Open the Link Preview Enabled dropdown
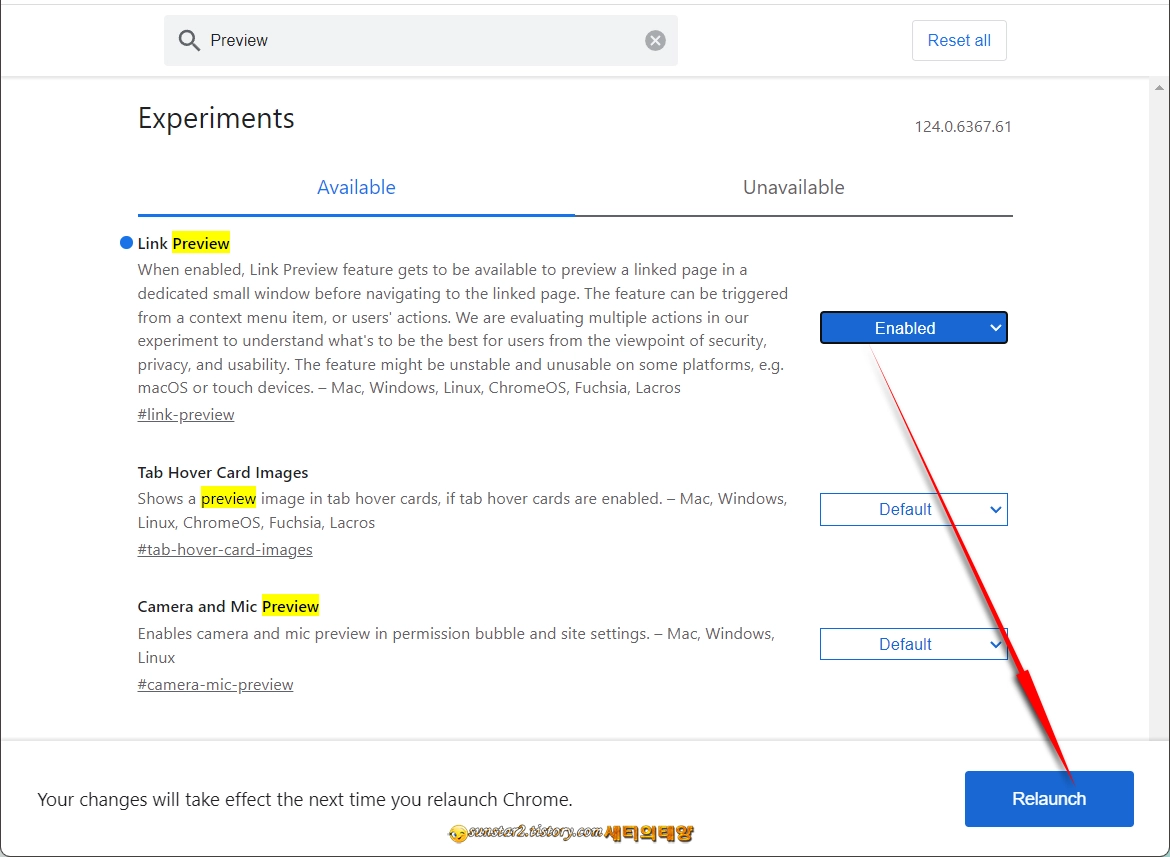The width and height of the screenshot is (1170, 857). (x=913, y=328)
